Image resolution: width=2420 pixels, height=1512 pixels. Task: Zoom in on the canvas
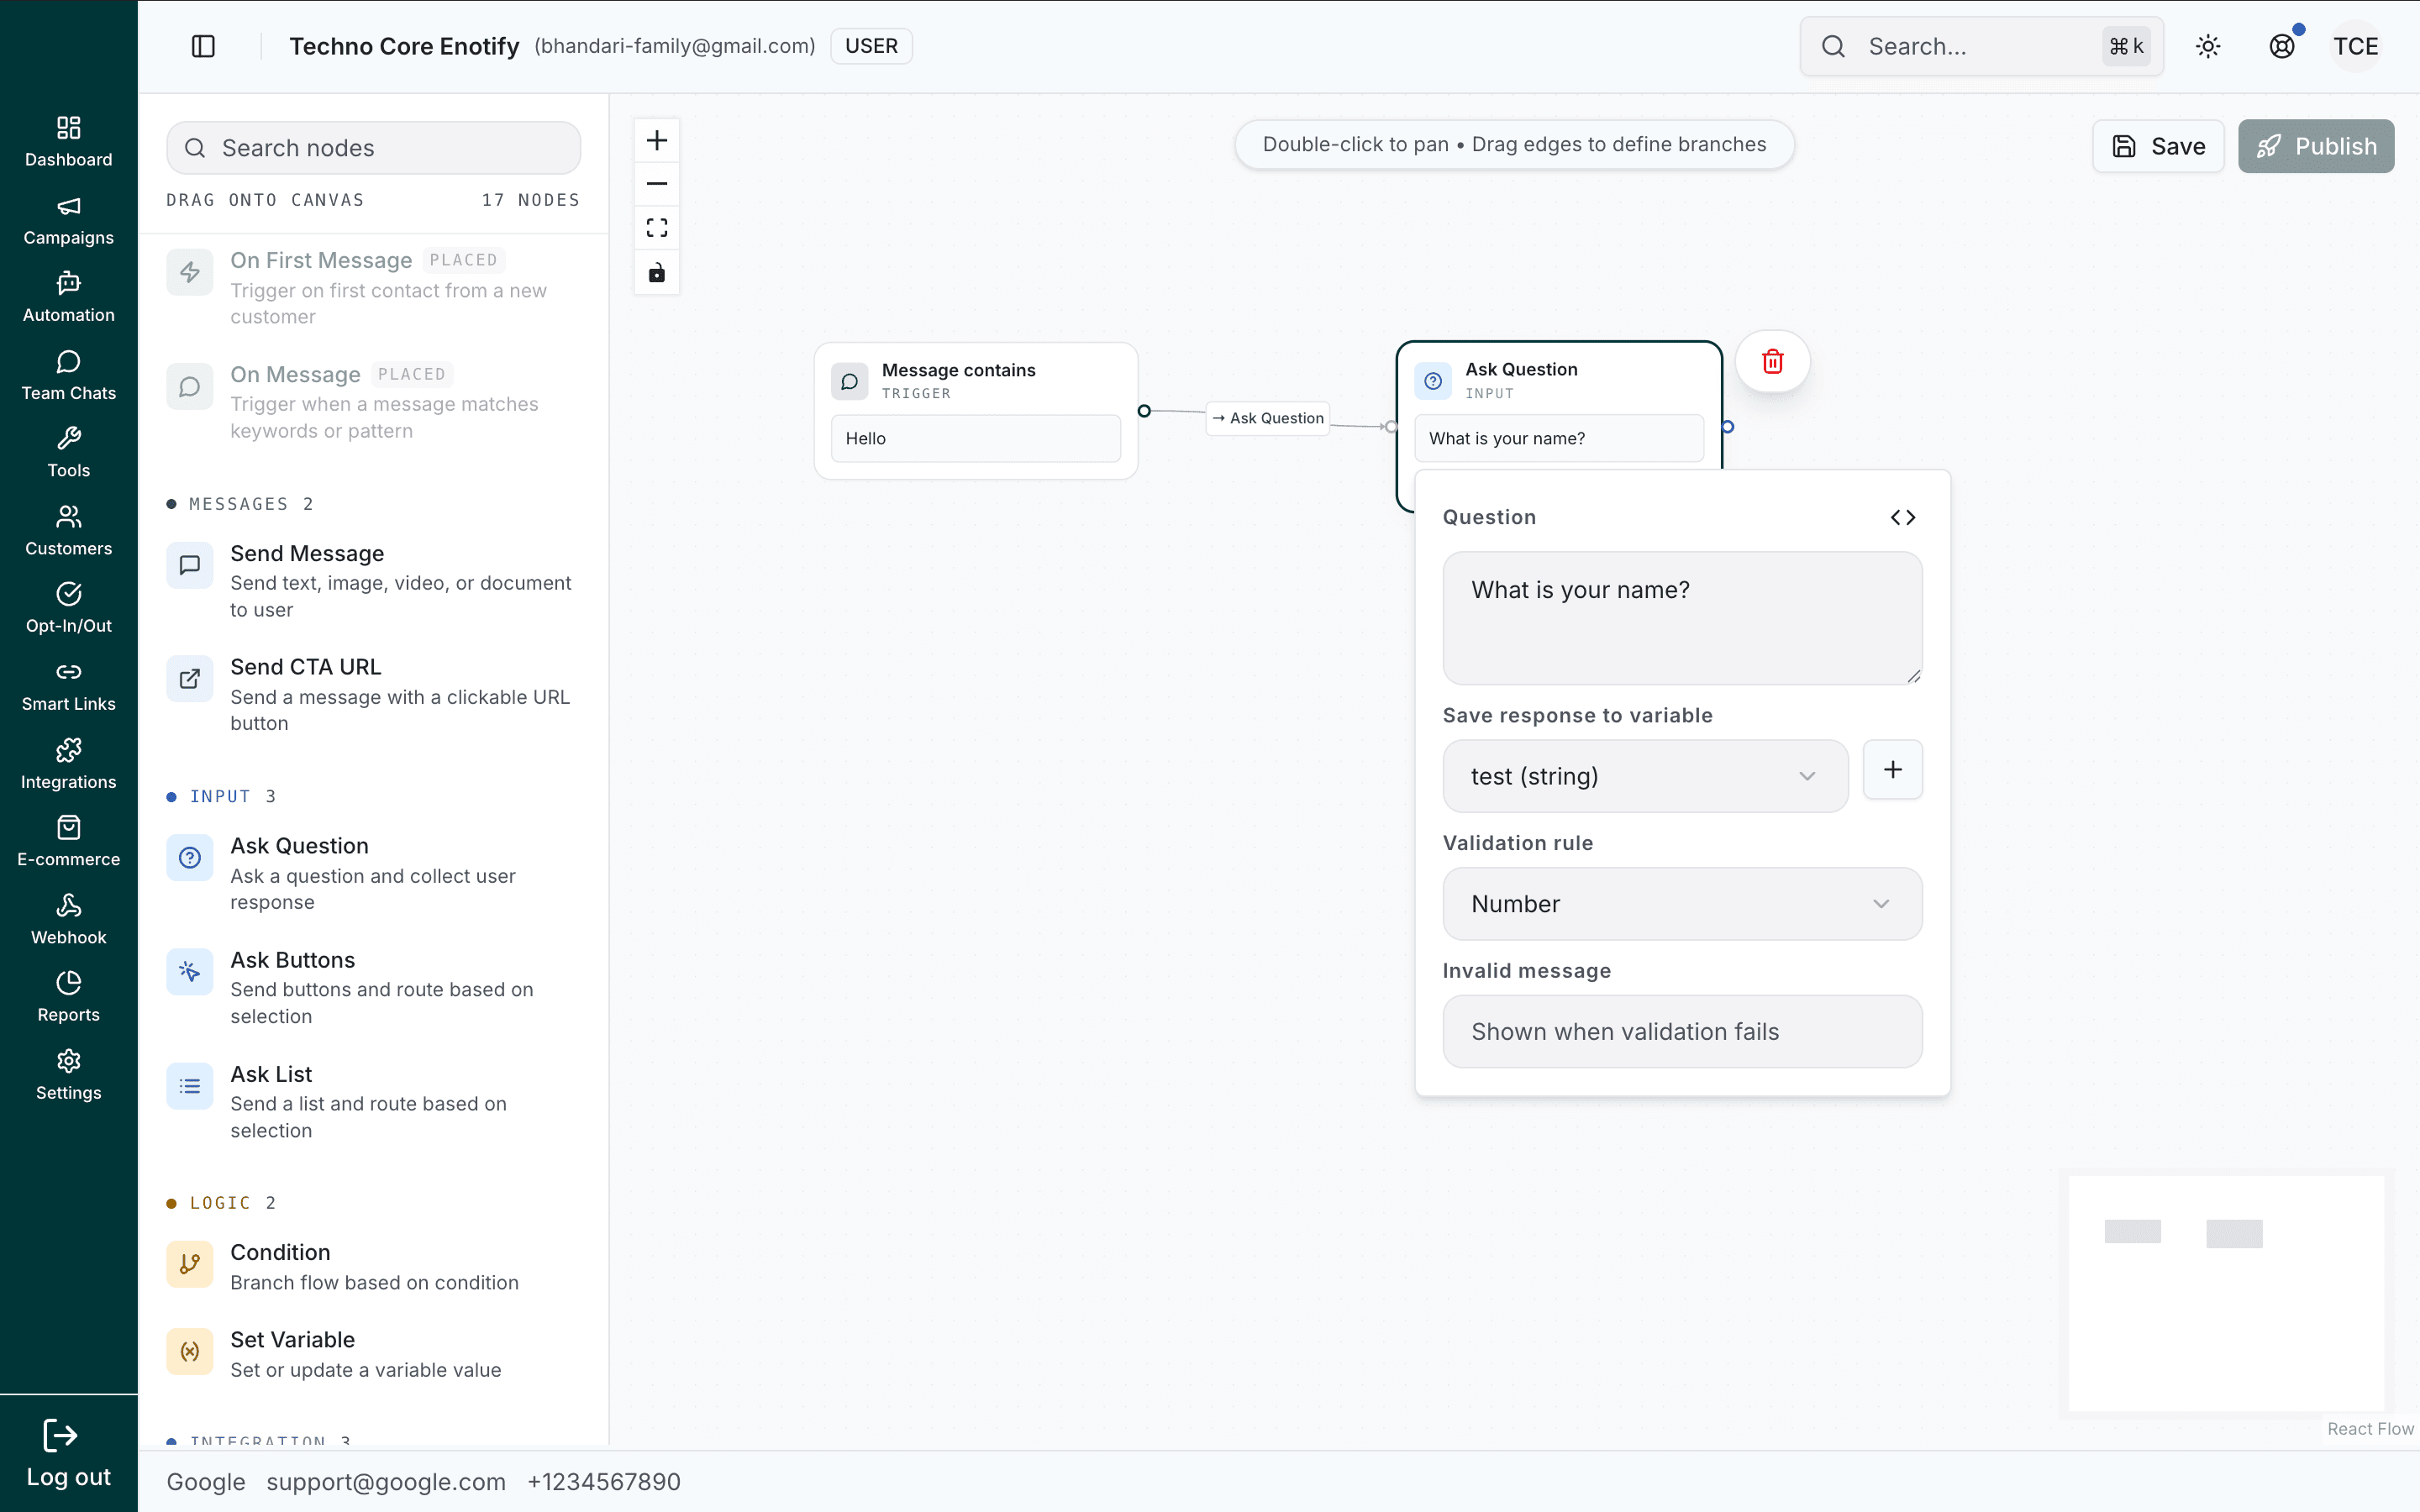tap(657, 140)
